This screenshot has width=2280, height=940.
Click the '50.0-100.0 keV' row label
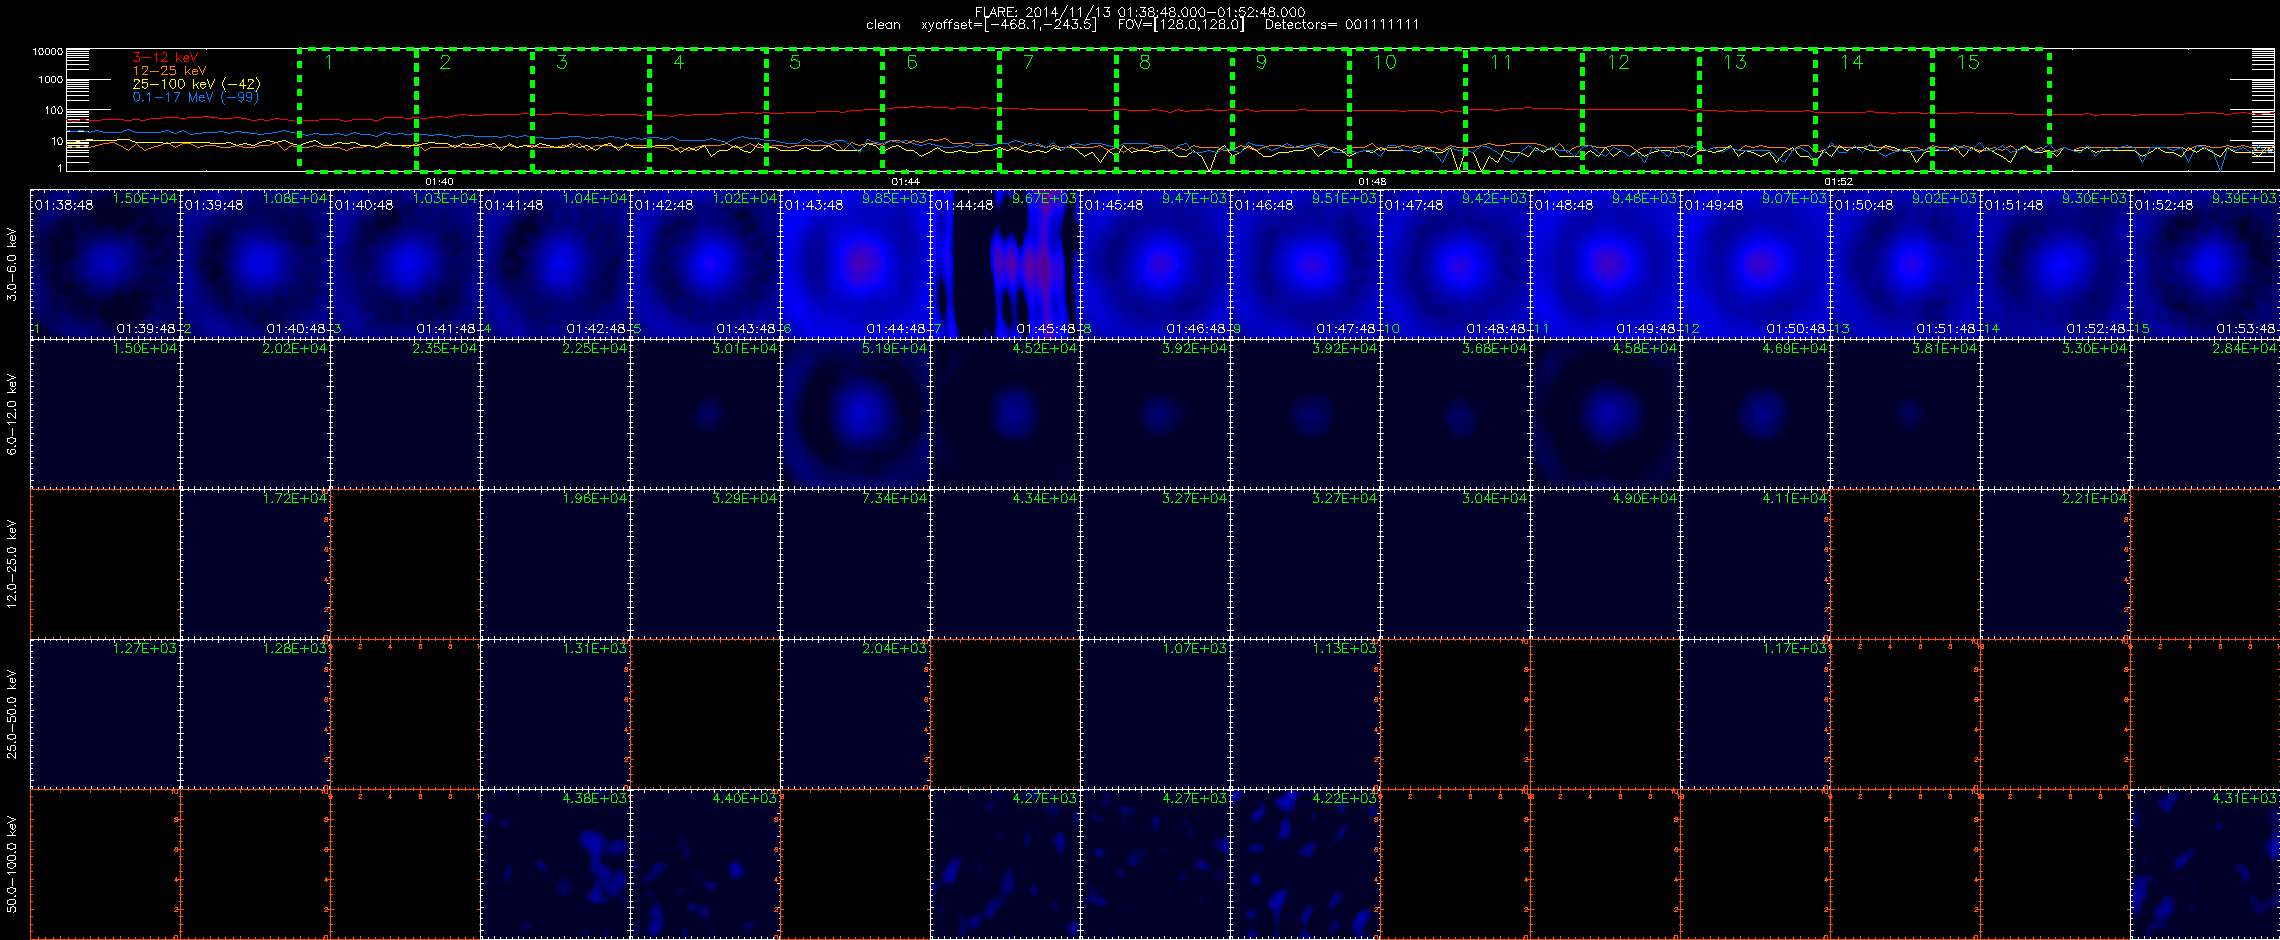click(12, 864)
